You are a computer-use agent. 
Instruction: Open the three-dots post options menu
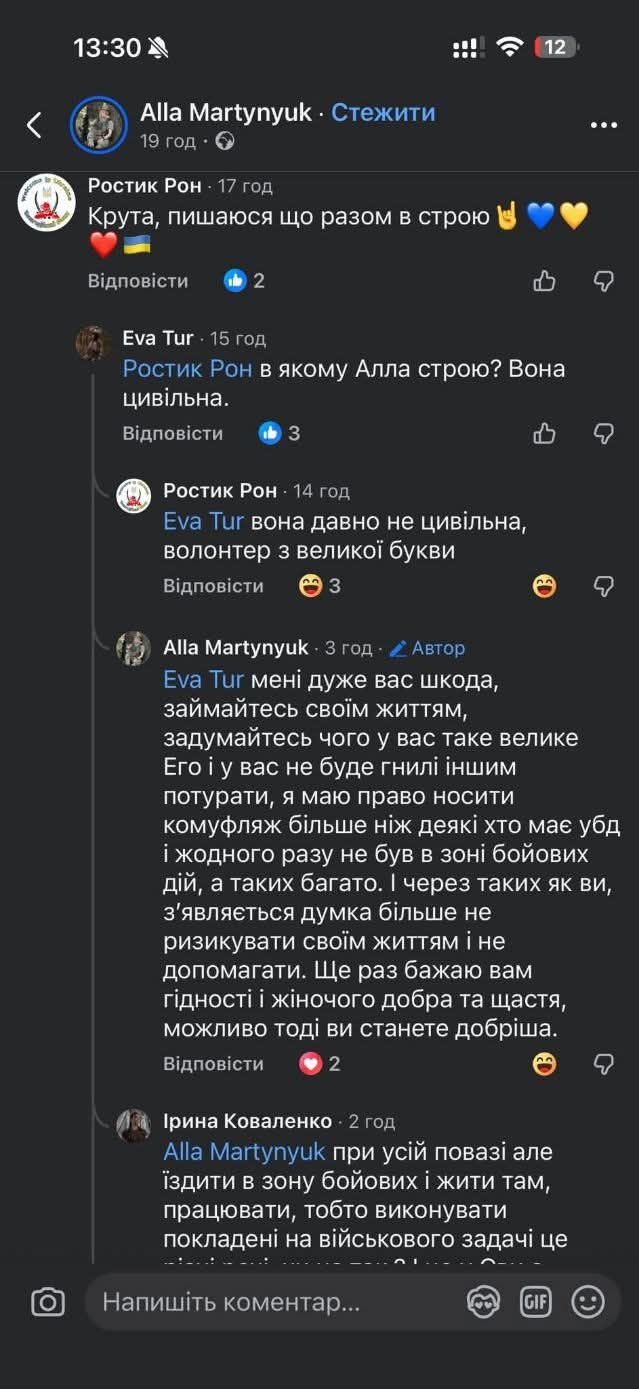(603, 125)
